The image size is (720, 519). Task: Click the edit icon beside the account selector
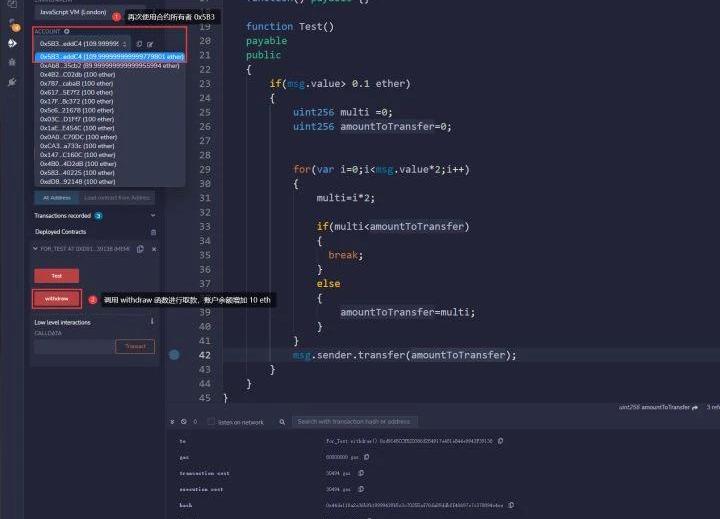tap(150, 44)
